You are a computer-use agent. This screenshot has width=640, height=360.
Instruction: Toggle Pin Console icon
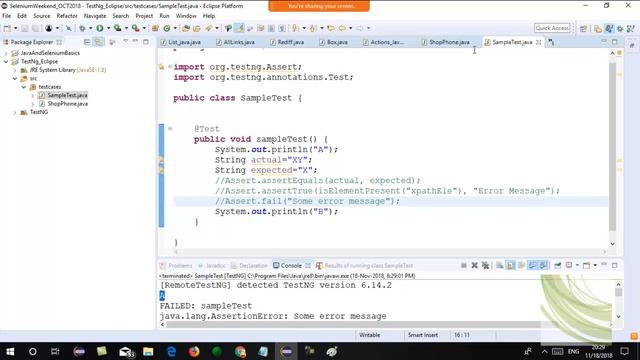coord(558,265)
